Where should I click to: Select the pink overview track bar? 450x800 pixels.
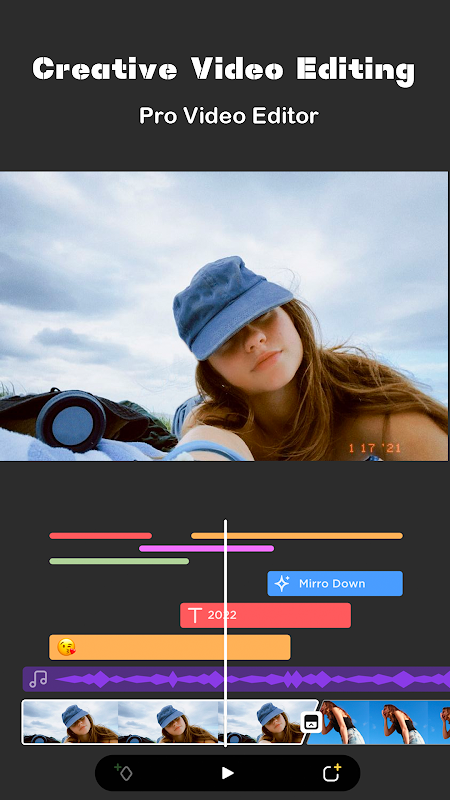207,548
